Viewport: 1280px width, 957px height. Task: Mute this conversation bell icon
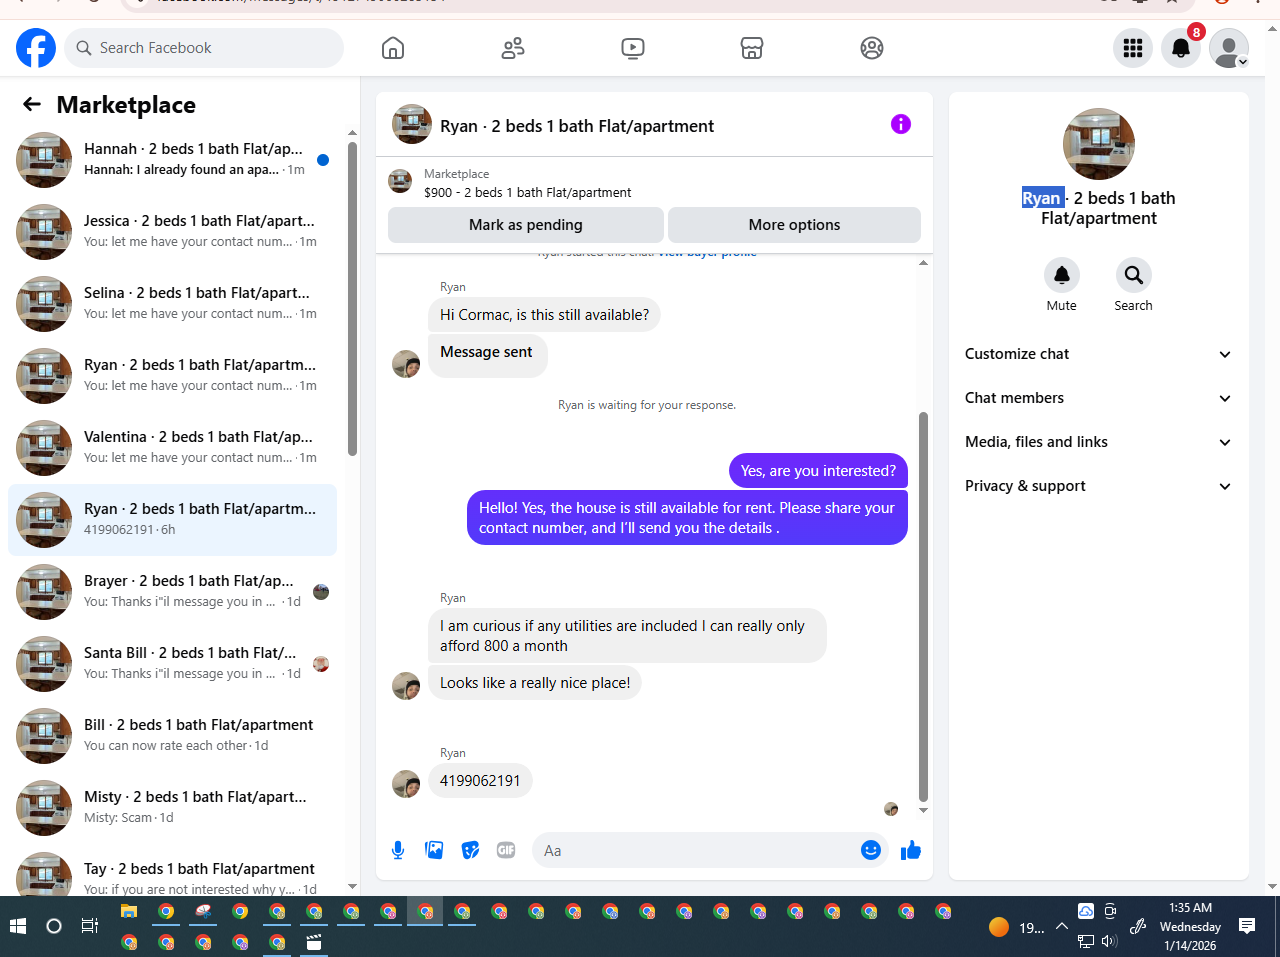coord(1062,274)
